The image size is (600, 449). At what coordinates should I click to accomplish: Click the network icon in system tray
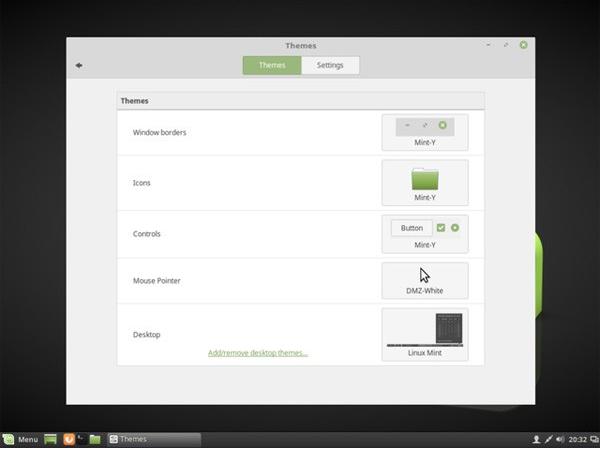(548, 439)
